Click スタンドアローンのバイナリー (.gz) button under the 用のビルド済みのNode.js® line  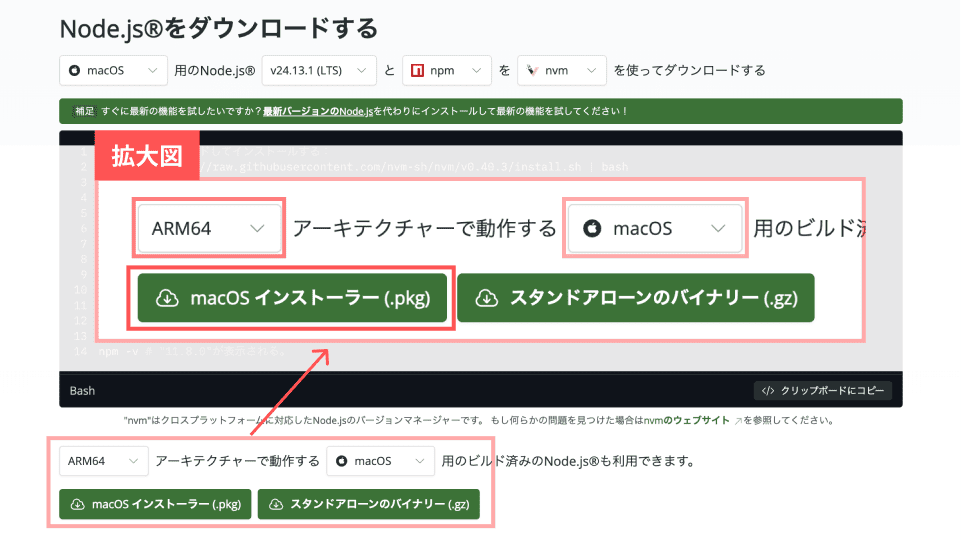coord(369,504)
